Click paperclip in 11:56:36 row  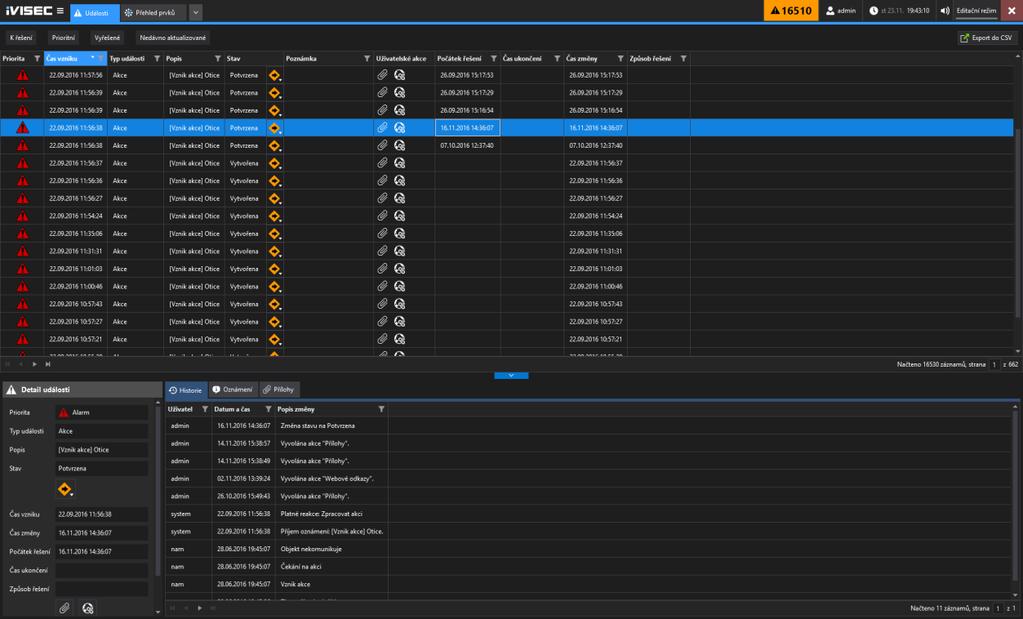[382, 181]
